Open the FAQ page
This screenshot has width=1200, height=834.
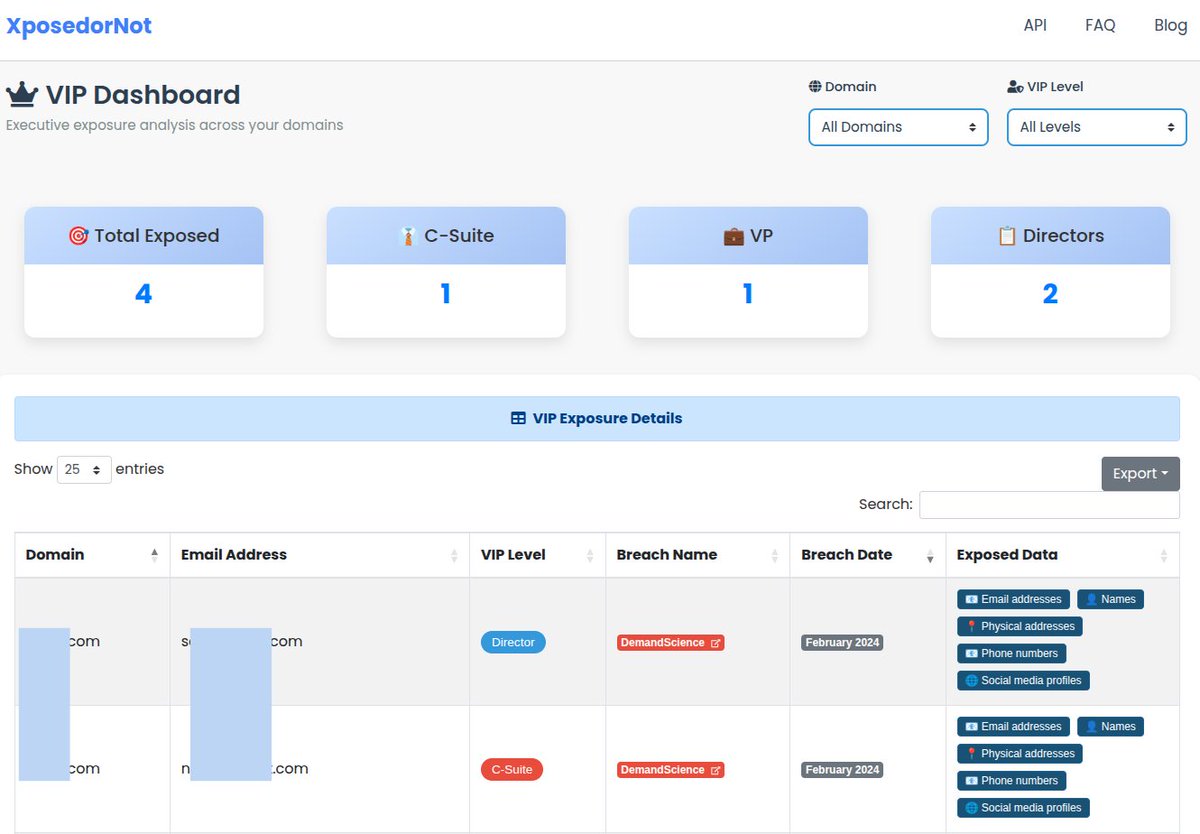click(1100, 26)
